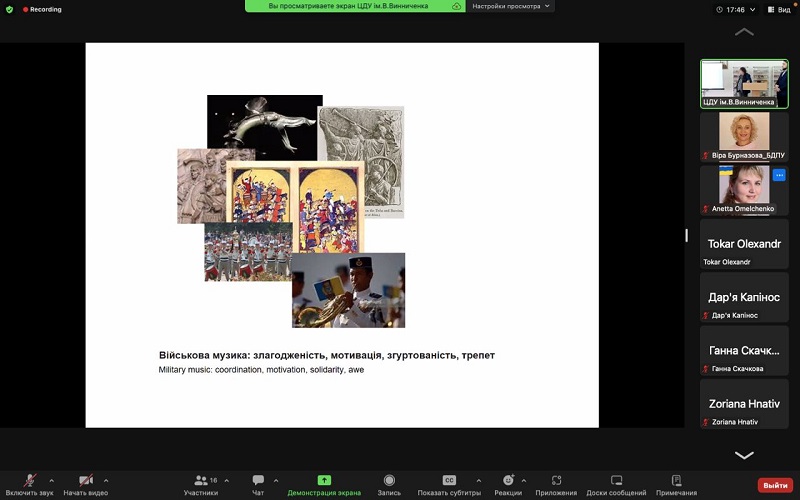Select Zoriana Hnativ participant tile
The height and width of the screenshot is (500, 800).
pos(744,404)
